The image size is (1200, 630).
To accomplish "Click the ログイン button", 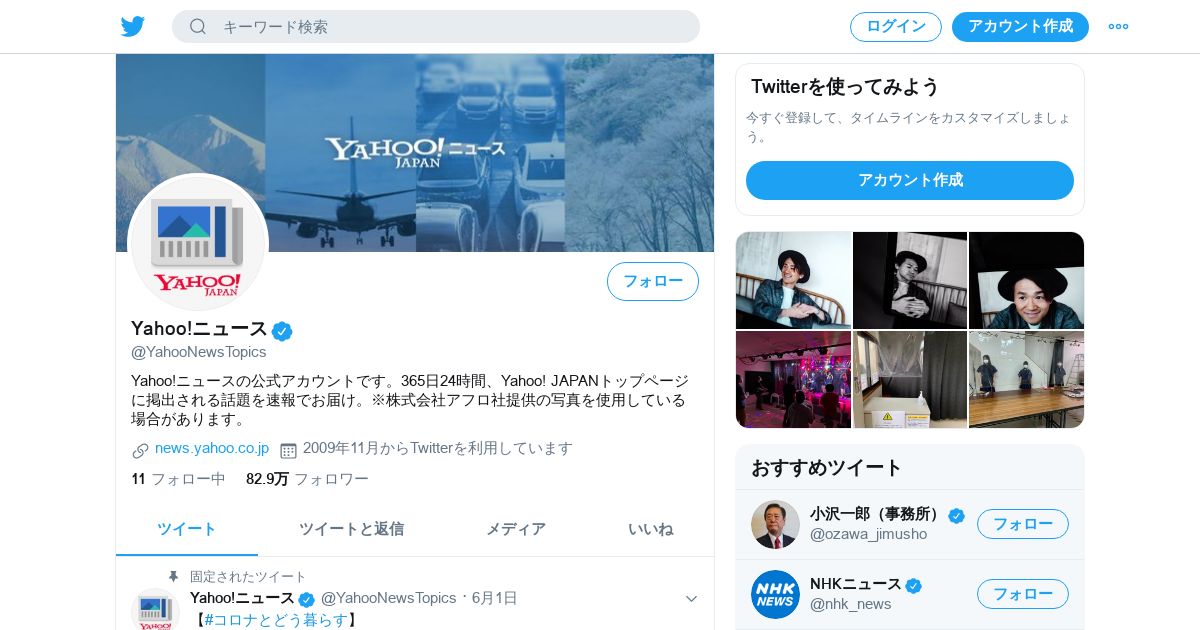I will [896, 27].
